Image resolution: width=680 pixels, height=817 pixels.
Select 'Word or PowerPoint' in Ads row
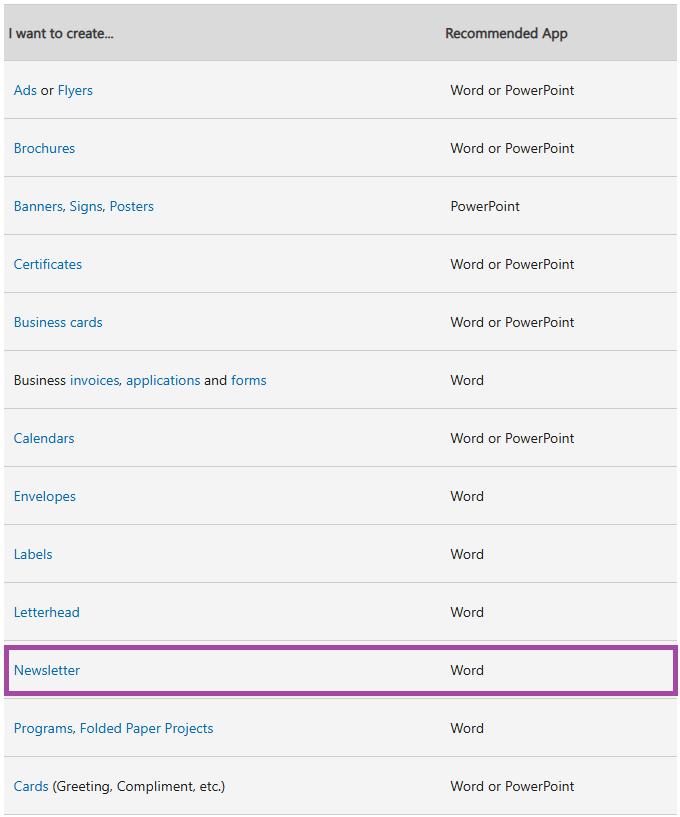512,90
